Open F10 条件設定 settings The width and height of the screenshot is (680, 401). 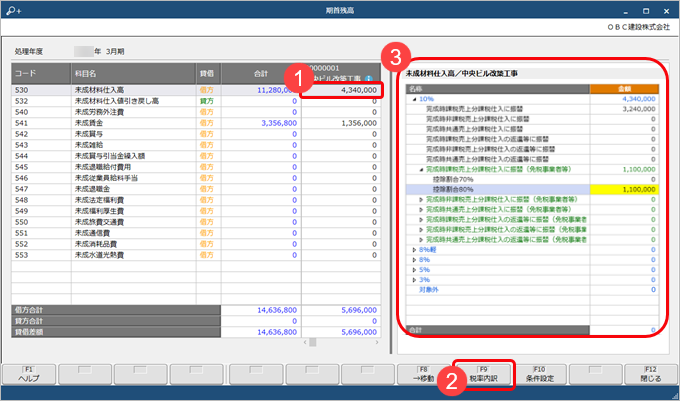[x=539, y=374]
